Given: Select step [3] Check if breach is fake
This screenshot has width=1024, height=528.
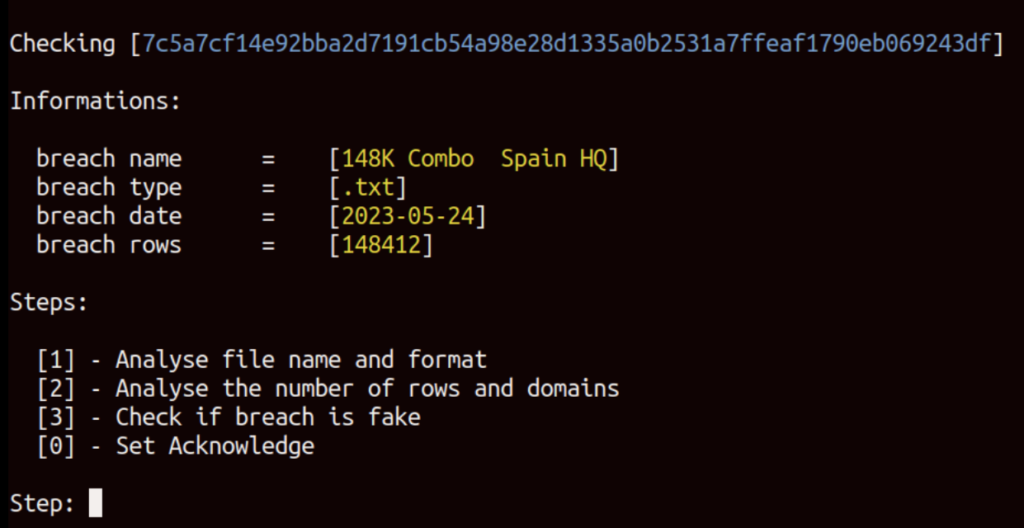Looking at the screenshot, I should (x=229, y=417).
